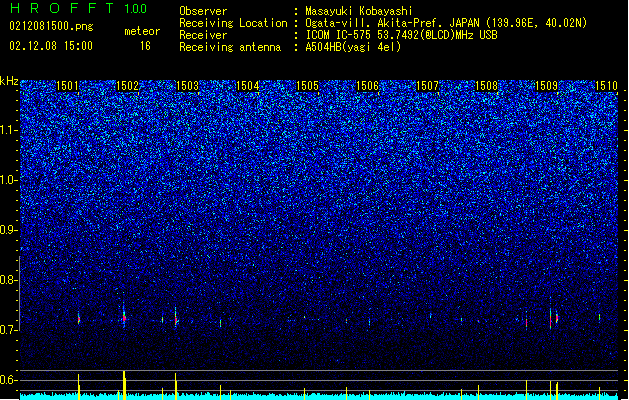Click the date stamp 02.12.08 15:00
Viewport: 629px width, 400px height.
pyautogui.click(x=51, y=46)
